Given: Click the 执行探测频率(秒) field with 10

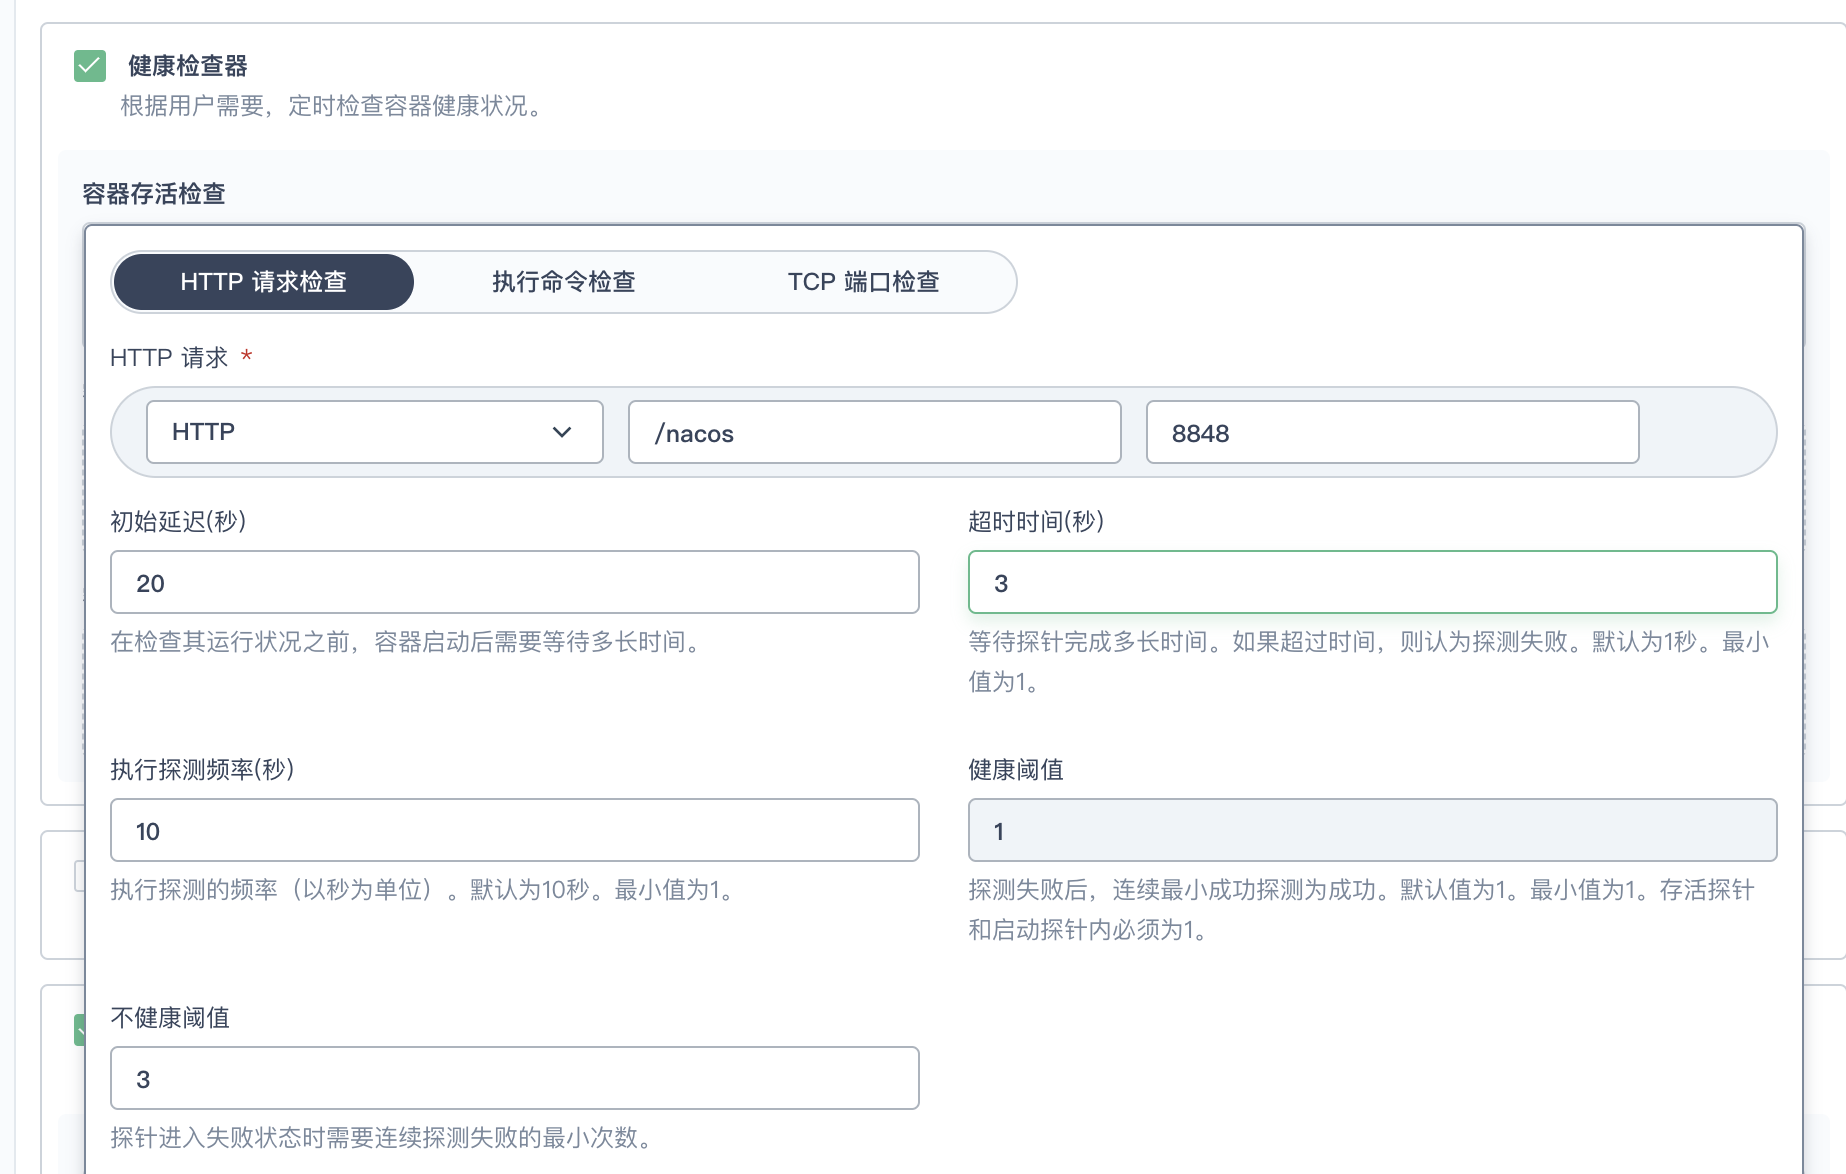Looking at the screenshot, I should [515, 830].
